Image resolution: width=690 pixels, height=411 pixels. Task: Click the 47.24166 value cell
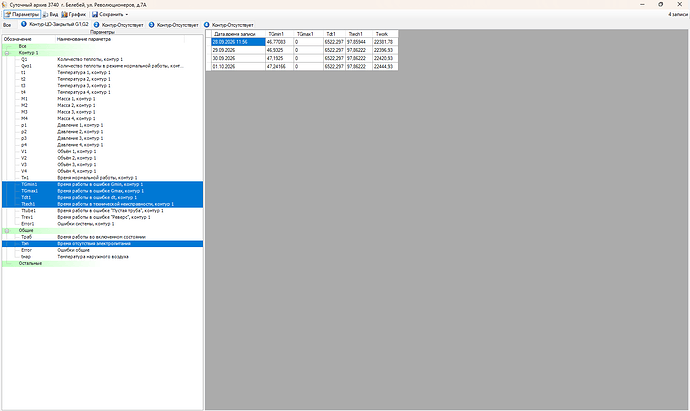pos(279,67)
